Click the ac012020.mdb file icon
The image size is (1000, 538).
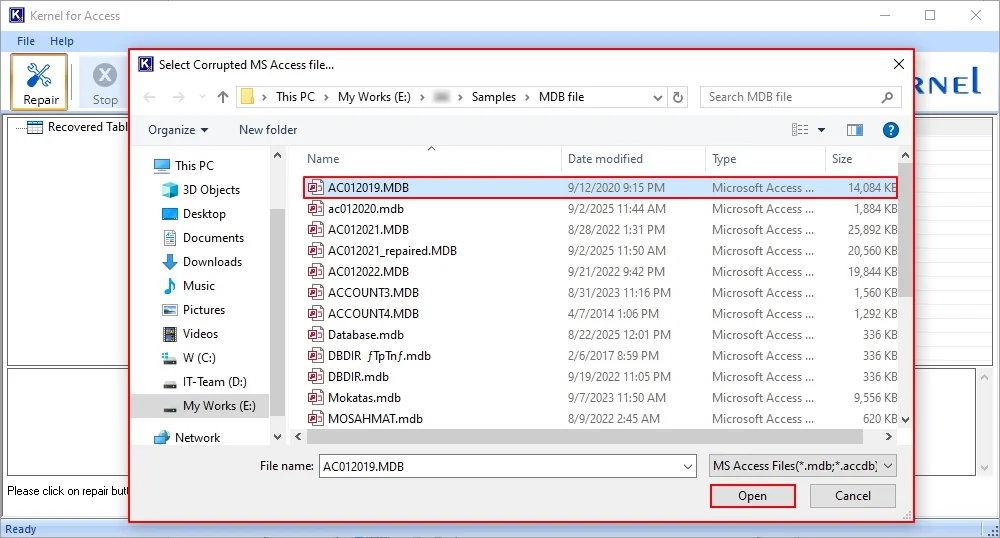pyautogui.click(x=315, y=208)
